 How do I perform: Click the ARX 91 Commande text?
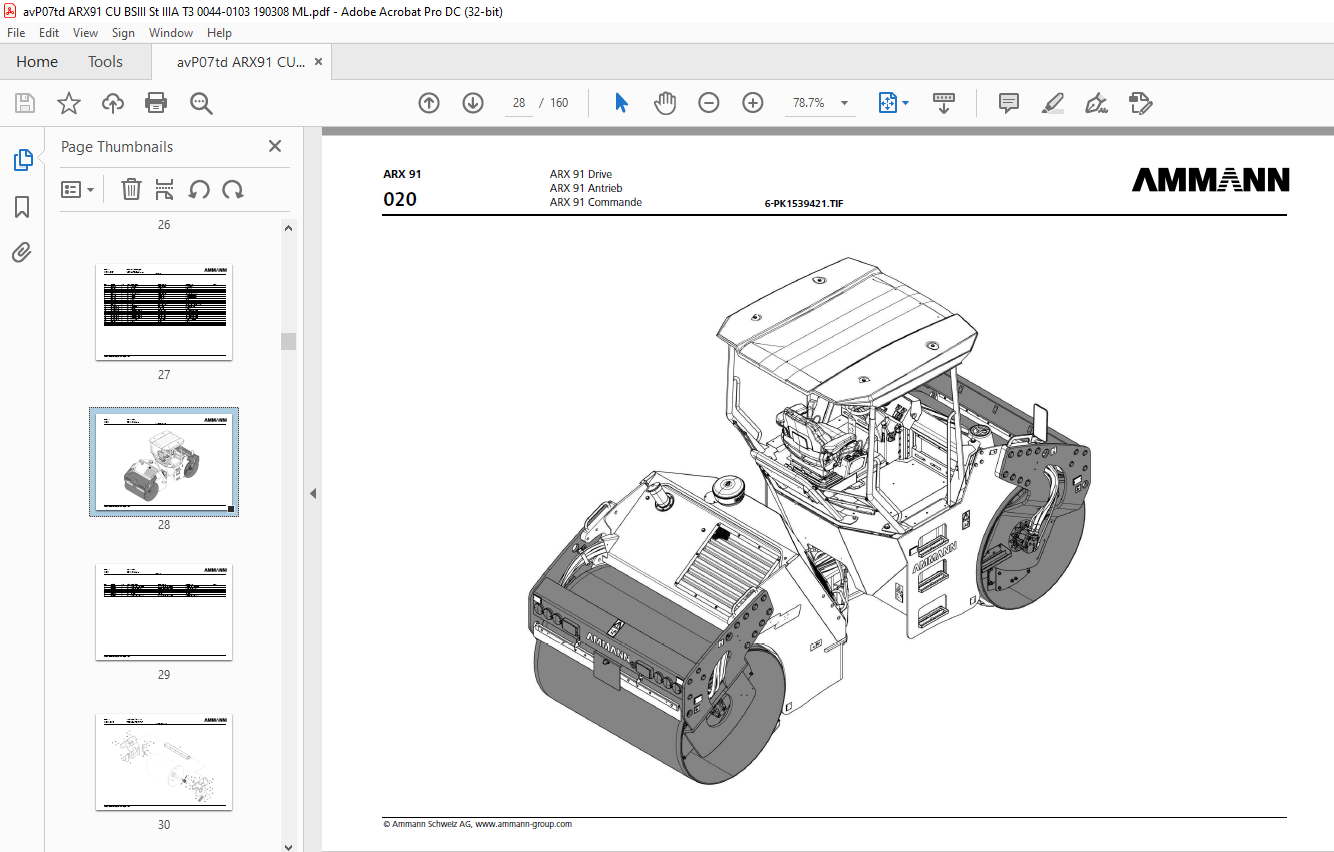[x=596, y=202]
